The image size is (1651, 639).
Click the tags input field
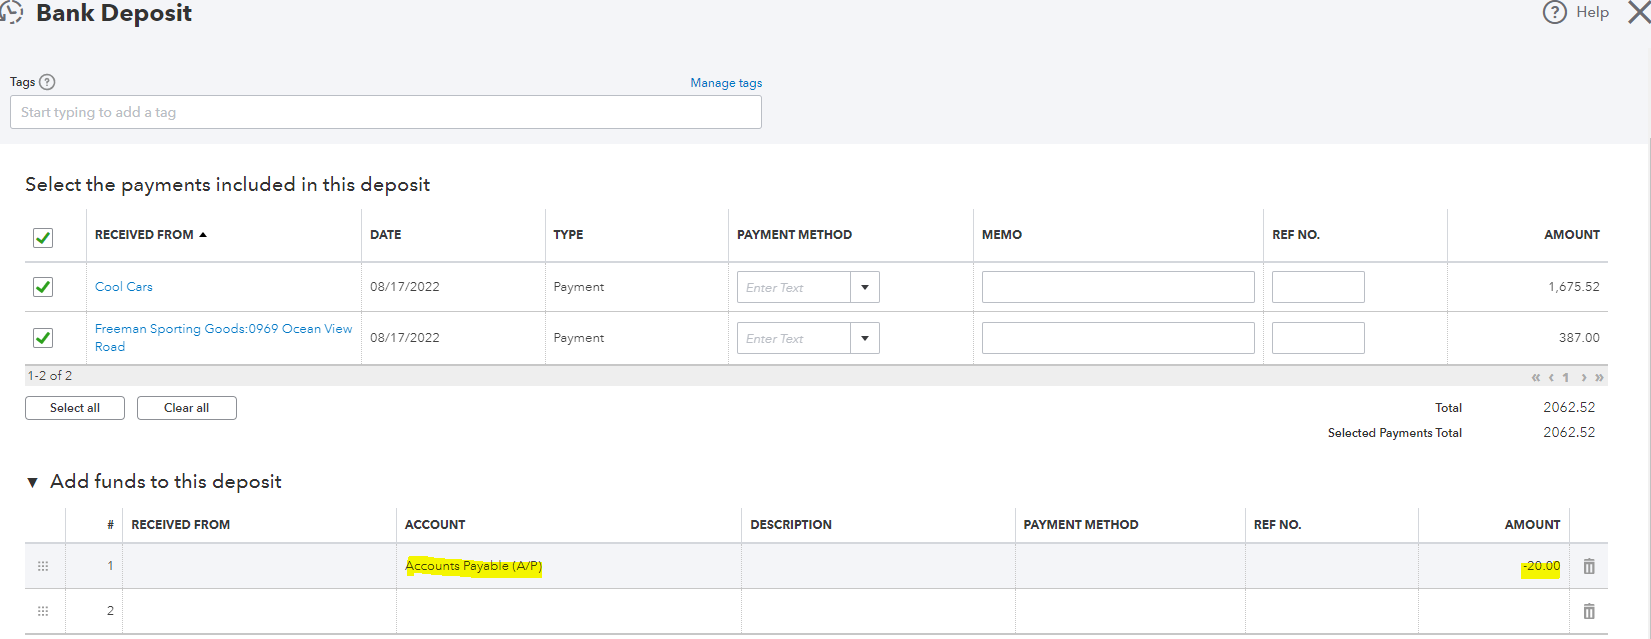coord(385,112)
